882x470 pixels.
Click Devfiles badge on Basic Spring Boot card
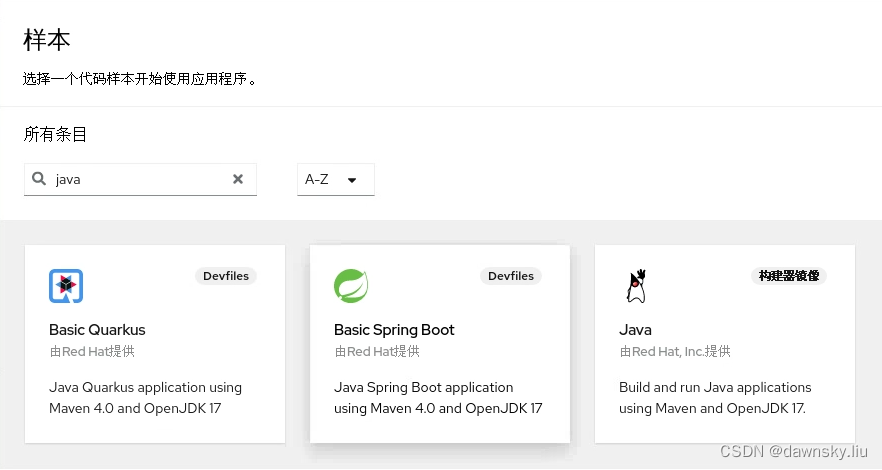(511, 276)
